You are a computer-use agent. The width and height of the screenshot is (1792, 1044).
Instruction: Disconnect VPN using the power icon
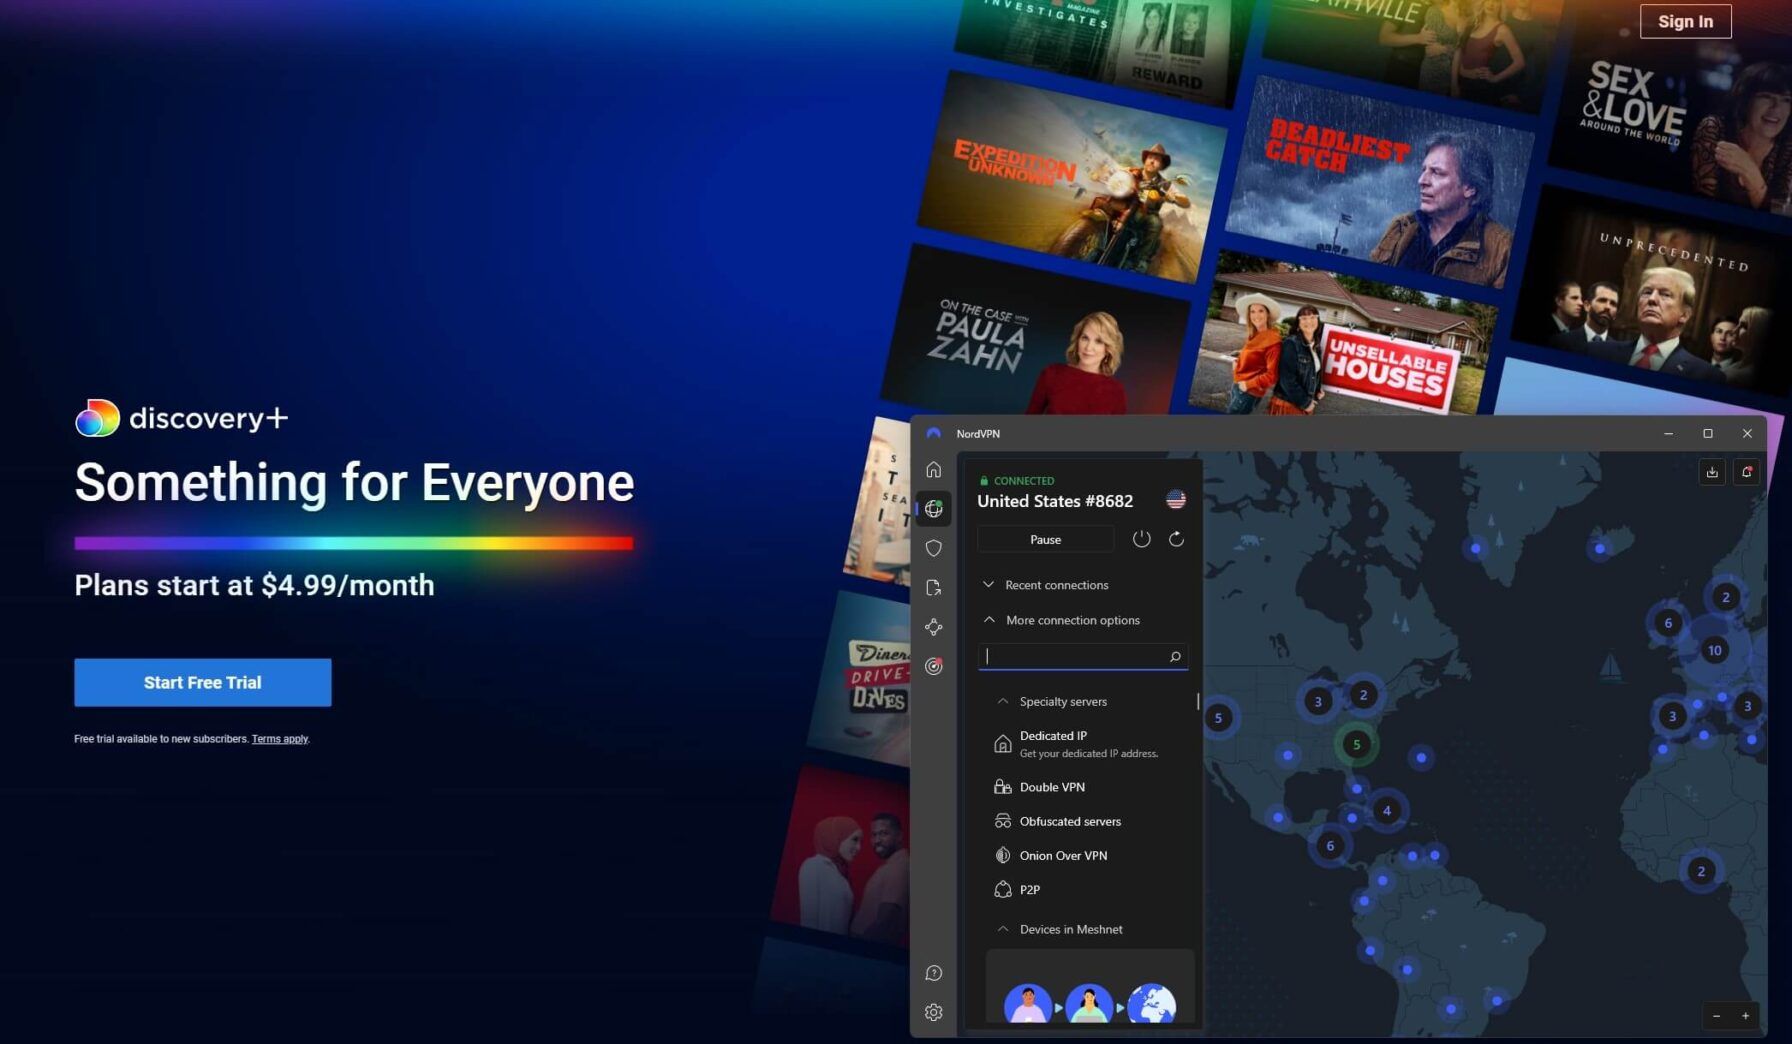pos(1141,539)
